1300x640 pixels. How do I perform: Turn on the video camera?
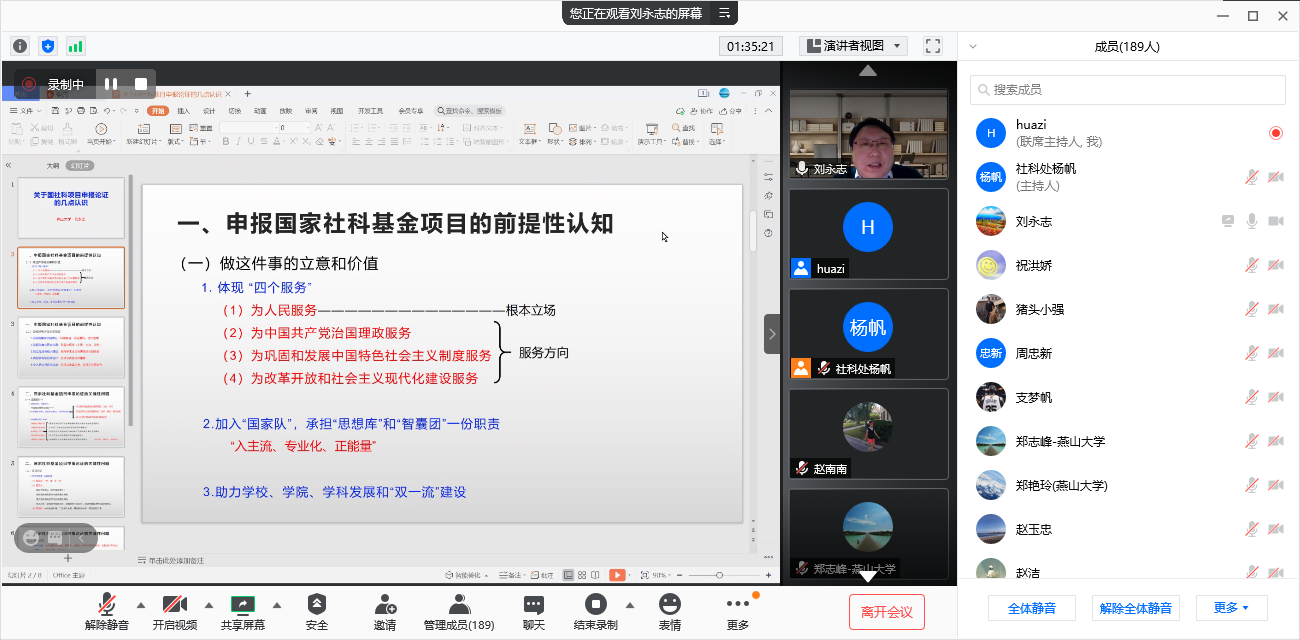tap(175, 612)
